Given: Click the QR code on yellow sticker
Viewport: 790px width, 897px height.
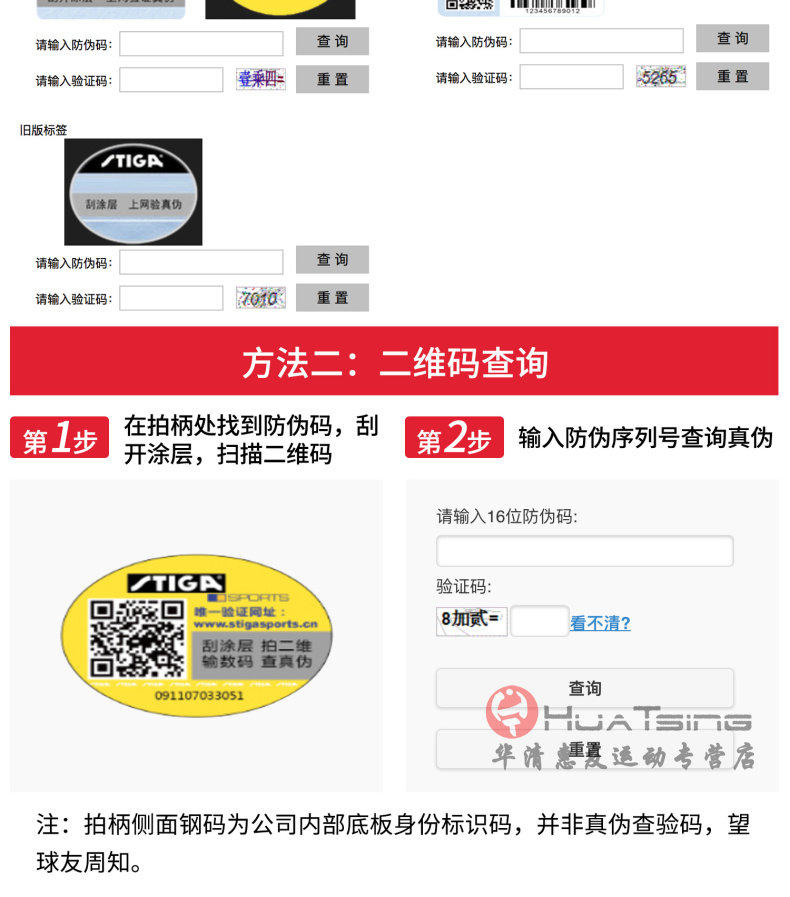Looking at the screenshot, I should 136,638.
